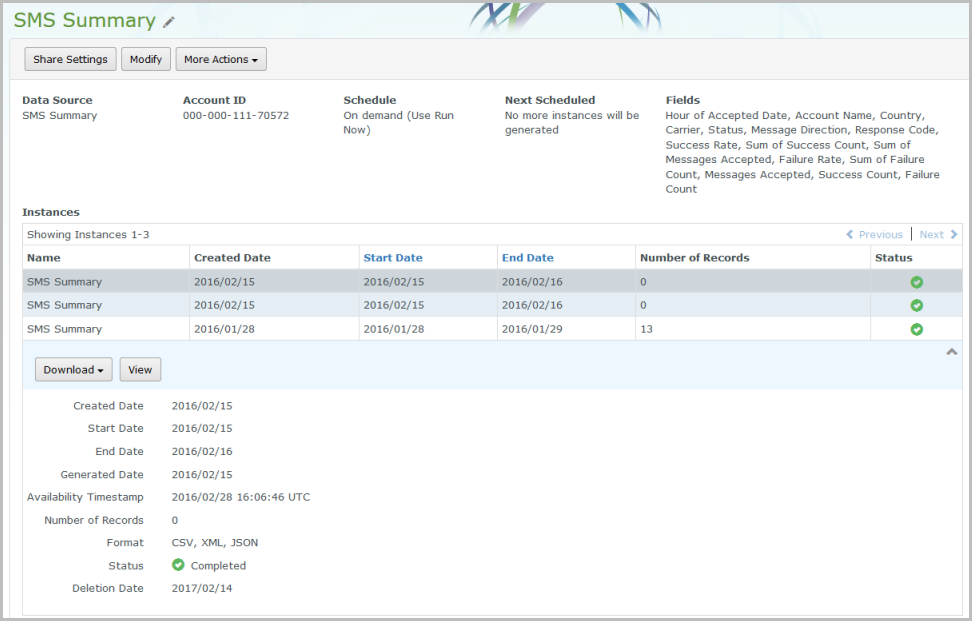Click the Schedule value On demand (Use Run Now)
The width and height of the screenshot is (972, 621).
pos(399,123)
